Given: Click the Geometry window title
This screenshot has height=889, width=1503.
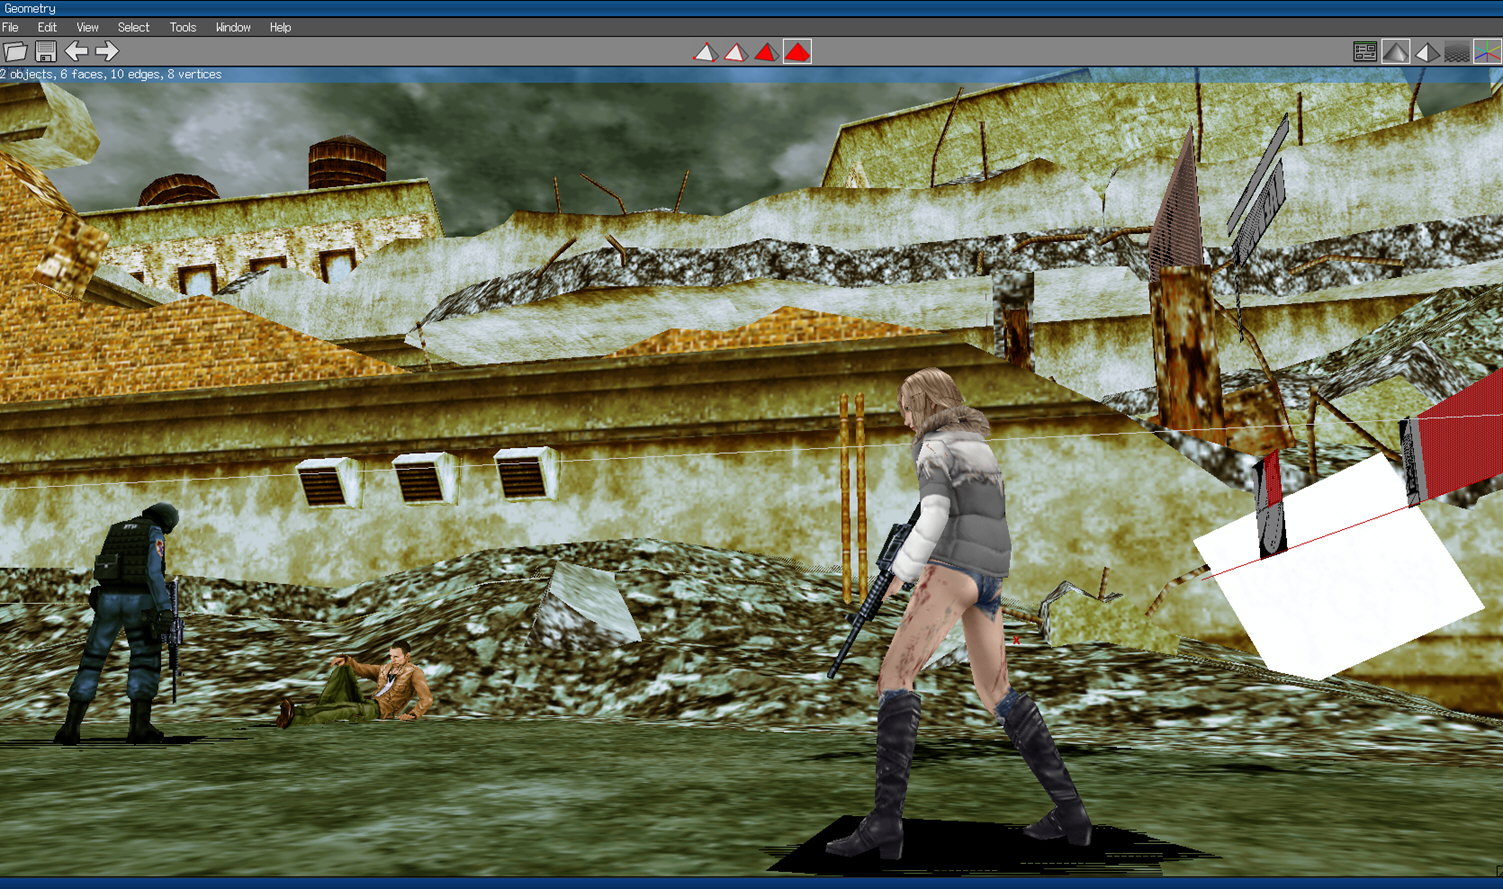Looking at the screenshot, I should [30, 9].
